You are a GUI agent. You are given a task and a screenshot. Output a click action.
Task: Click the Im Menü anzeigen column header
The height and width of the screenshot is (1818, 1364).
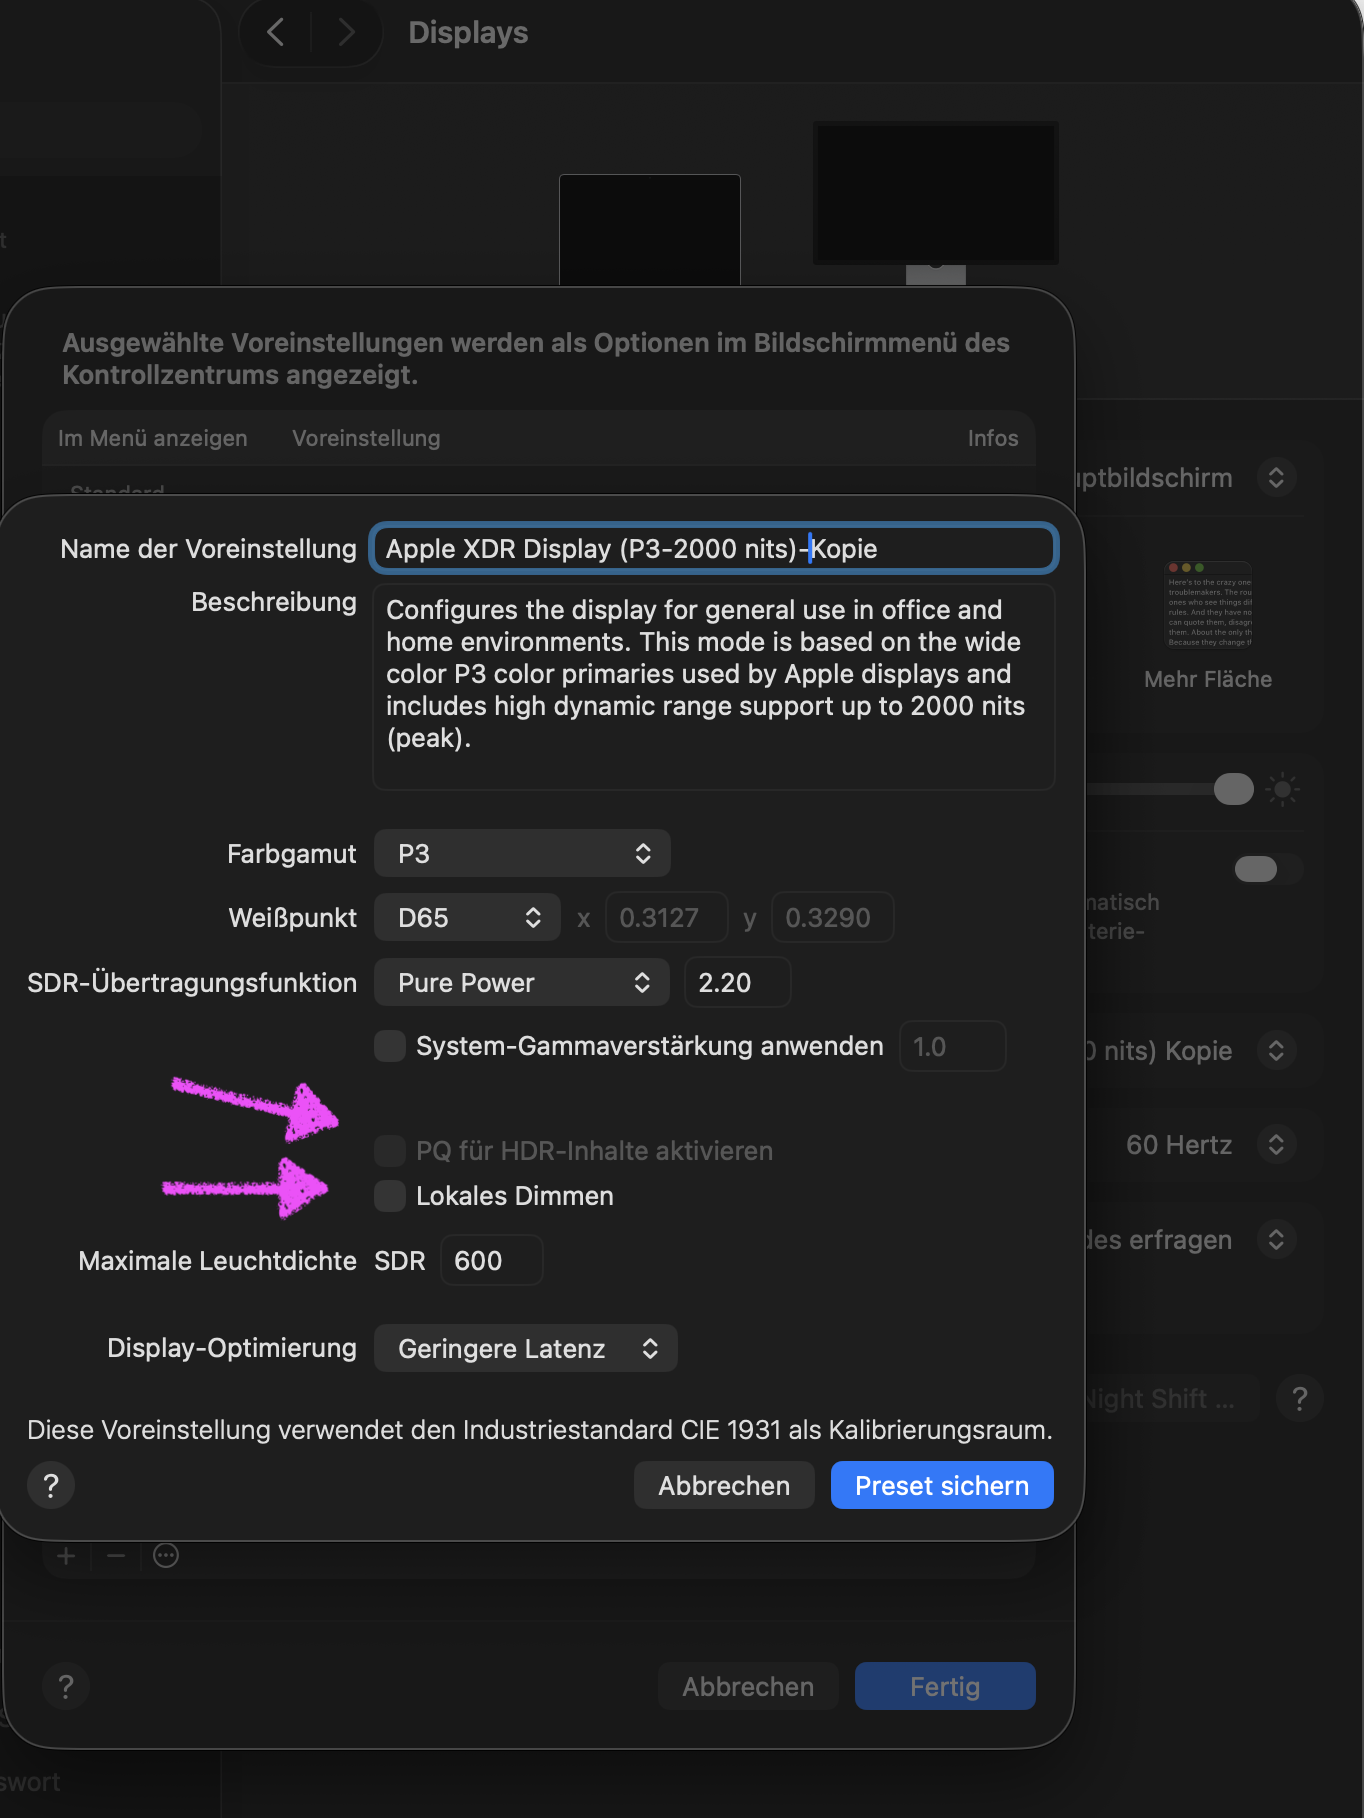[x=153, y=438]
